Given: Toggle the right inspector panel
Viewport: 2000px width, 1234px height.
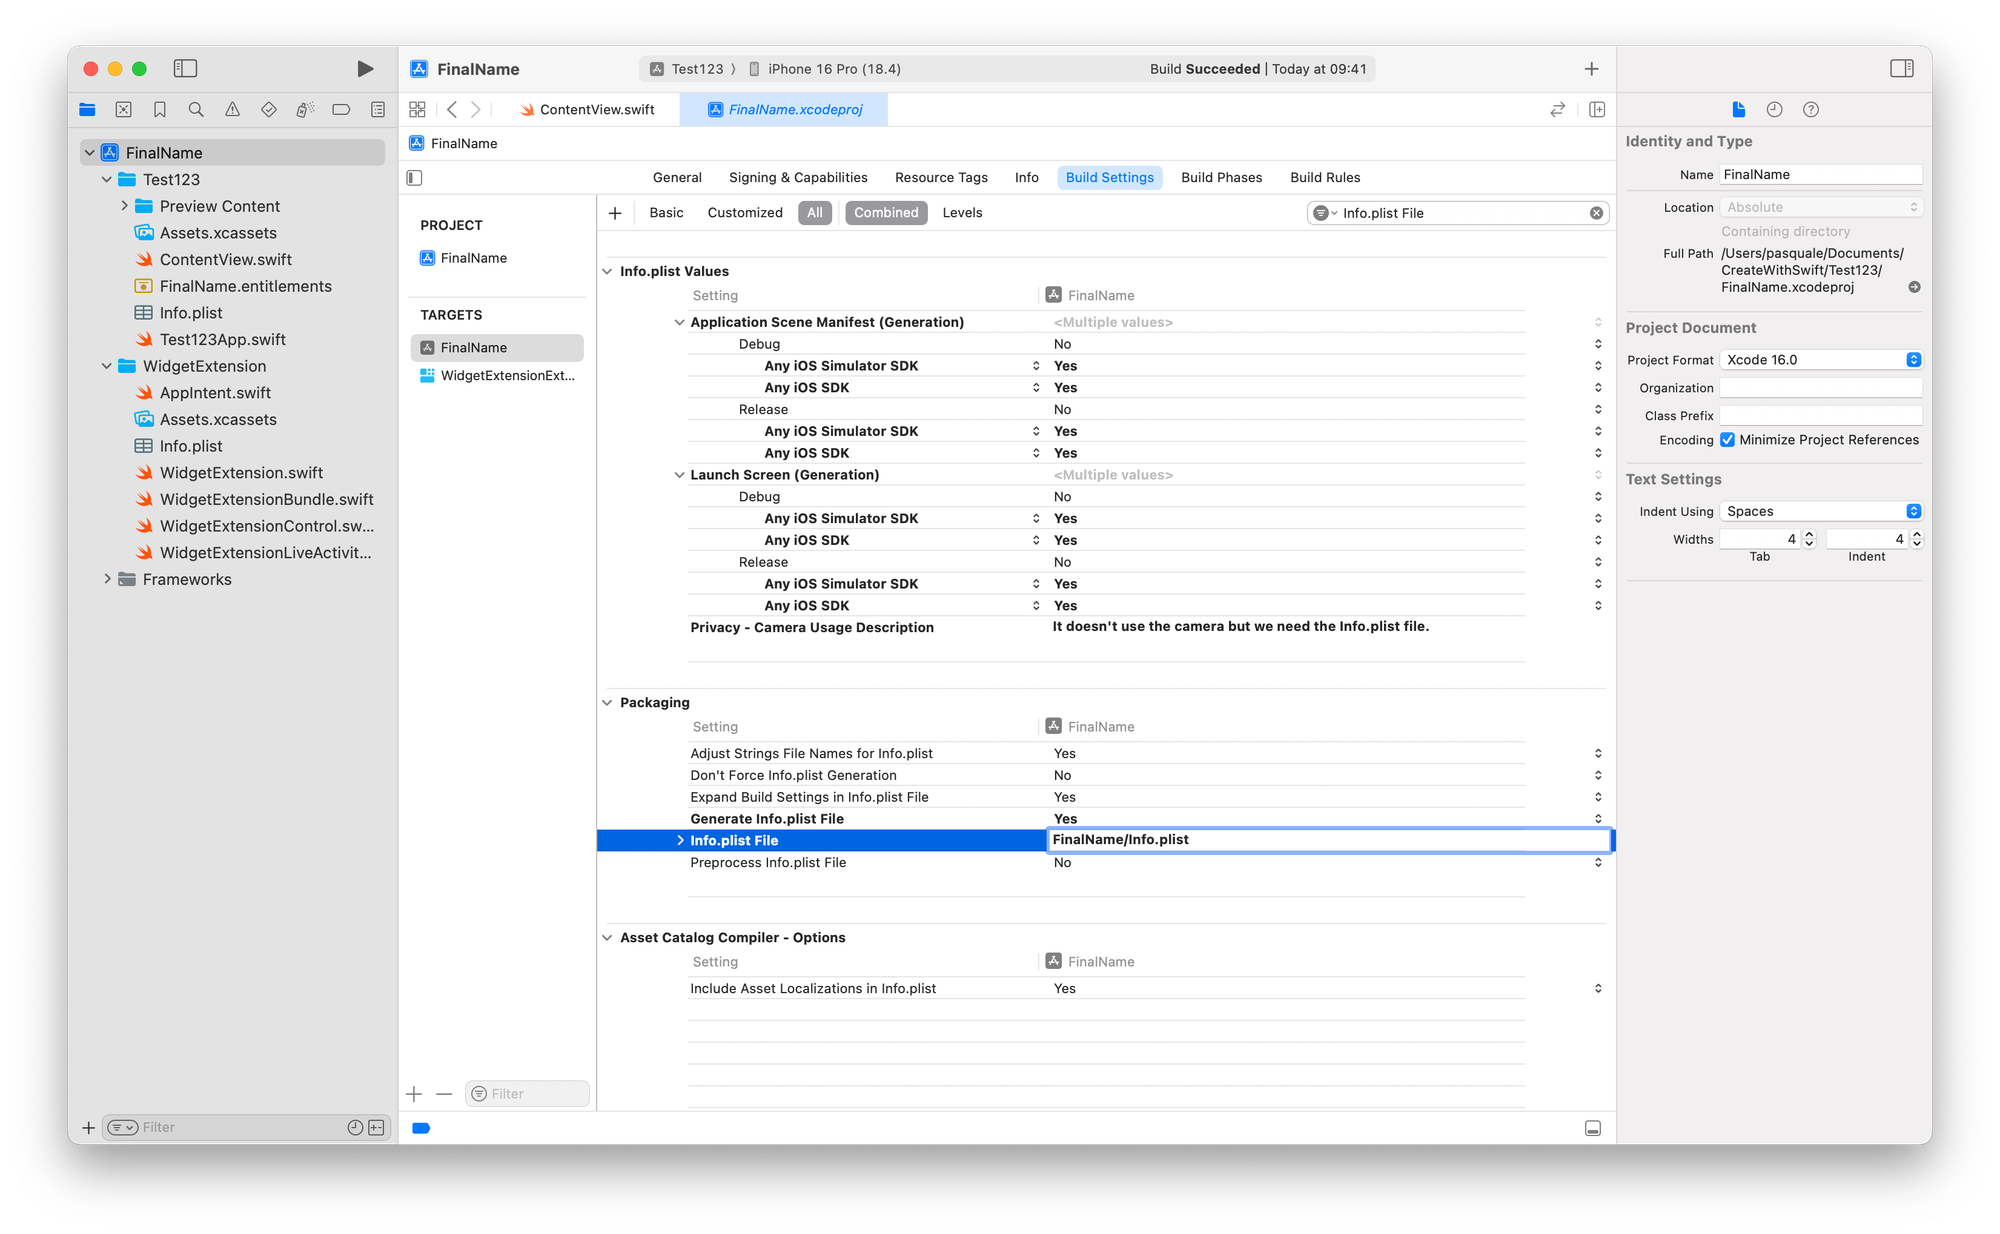Looking at the screenshot, I should pos(1901,69).
